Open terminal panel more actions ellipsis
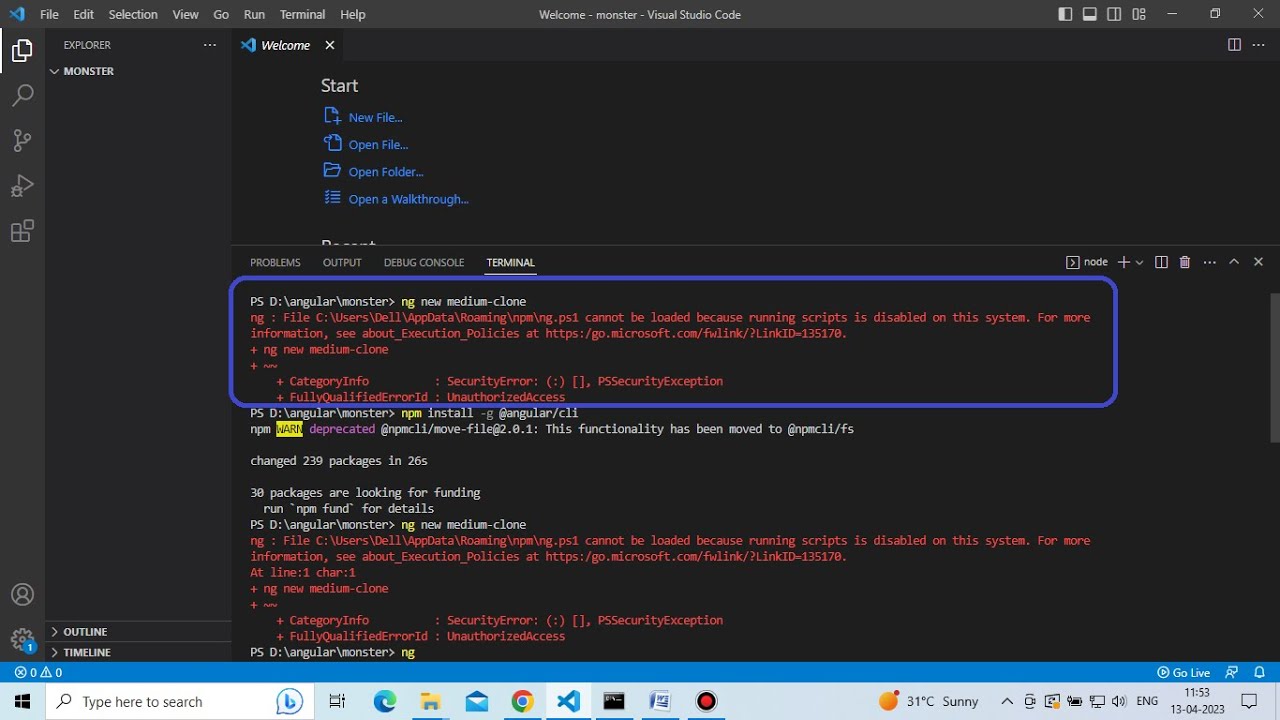Viewport: 1280px width, 720px height. [x=1210, y=262]
